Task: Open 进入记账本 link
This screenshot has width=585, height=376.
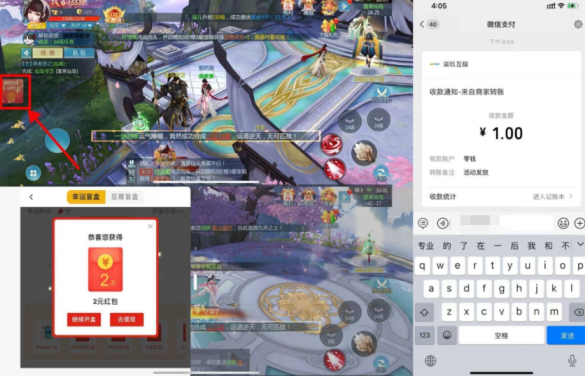Action: (x=552, y=197)
